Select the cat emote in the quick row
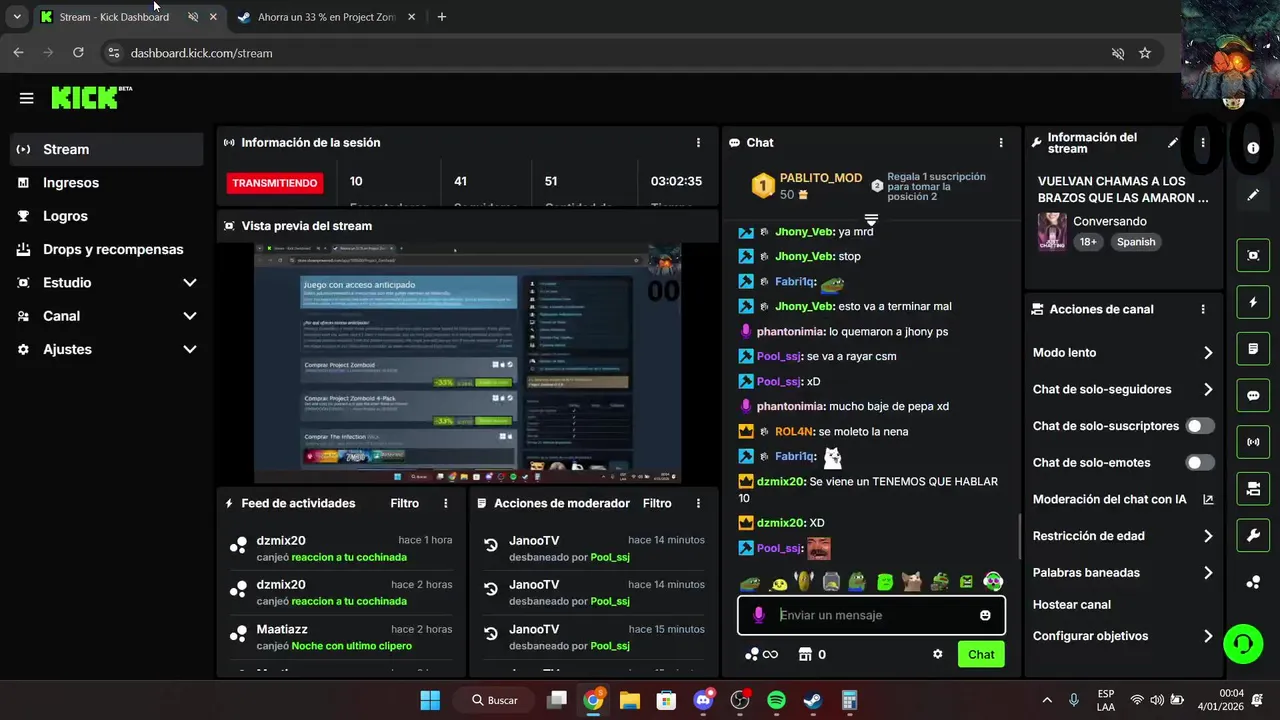 [x=911, y=581]
